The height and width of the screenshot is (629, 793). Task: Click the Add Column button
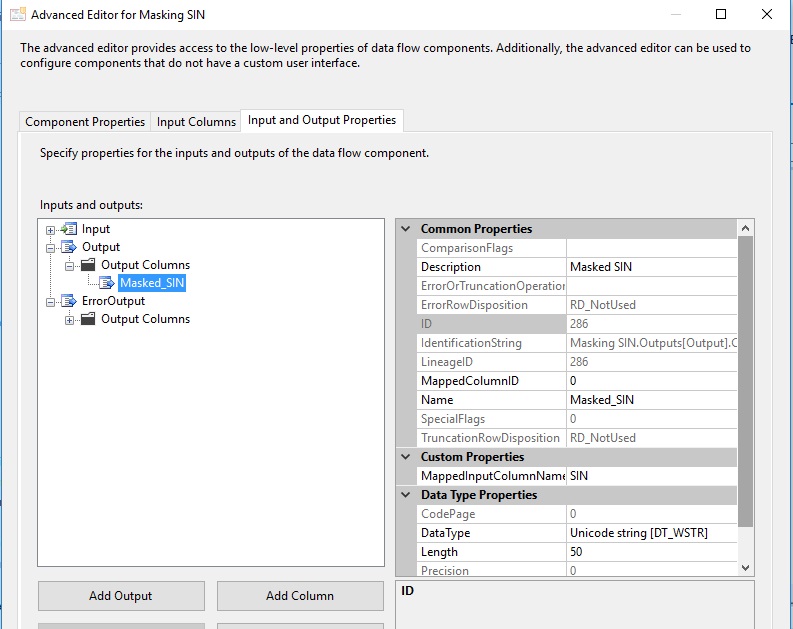300,596
